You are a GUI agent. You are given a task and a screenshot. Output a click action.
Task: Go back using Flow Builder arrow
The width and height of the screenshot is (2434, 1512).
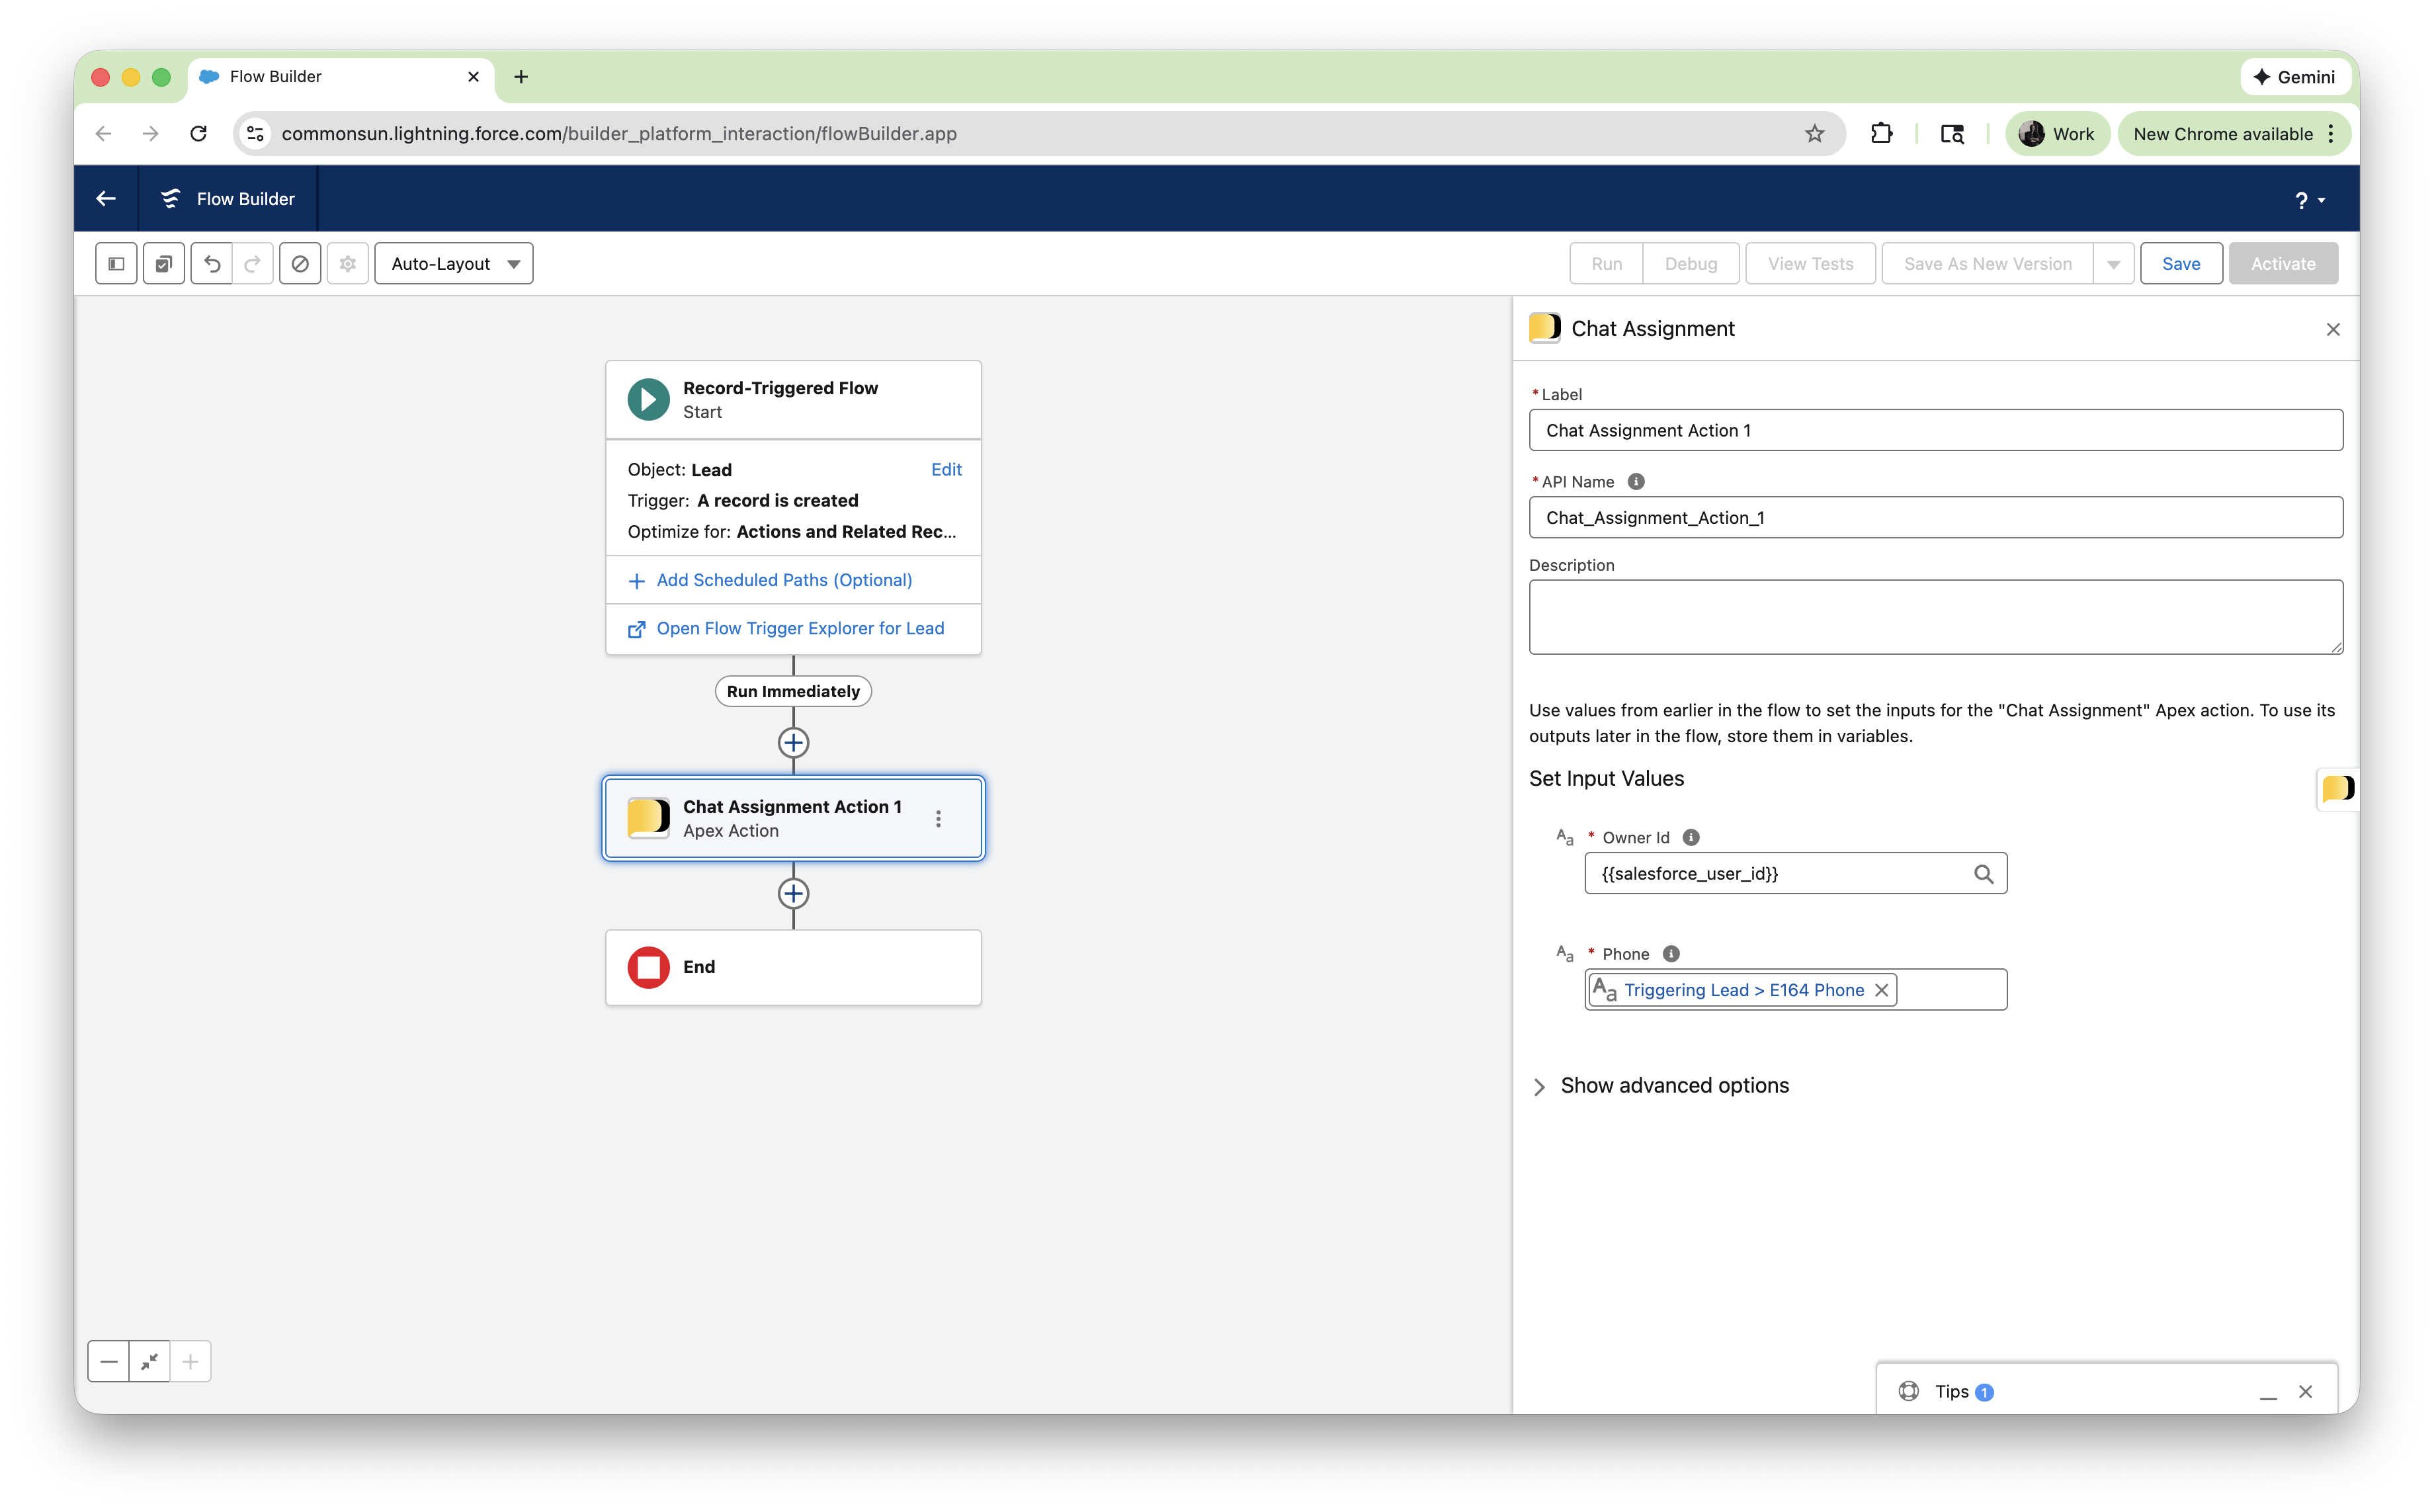coord(106,199)
